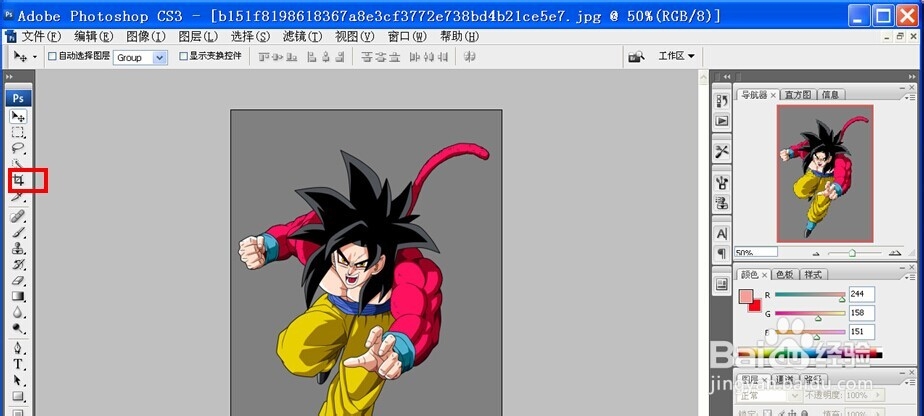Open the 文件(F) menu
The height and width of the screenshot is (416, 924).
click(41, 37)
